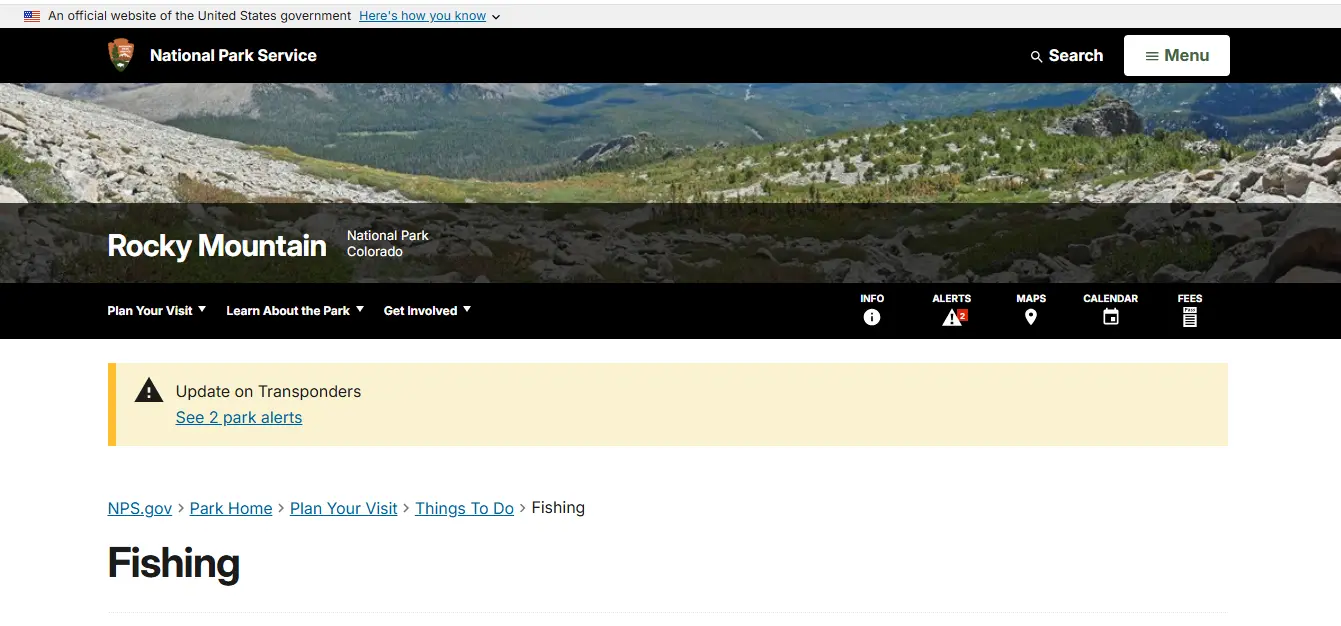Open the Maps pin icon

1031,317
